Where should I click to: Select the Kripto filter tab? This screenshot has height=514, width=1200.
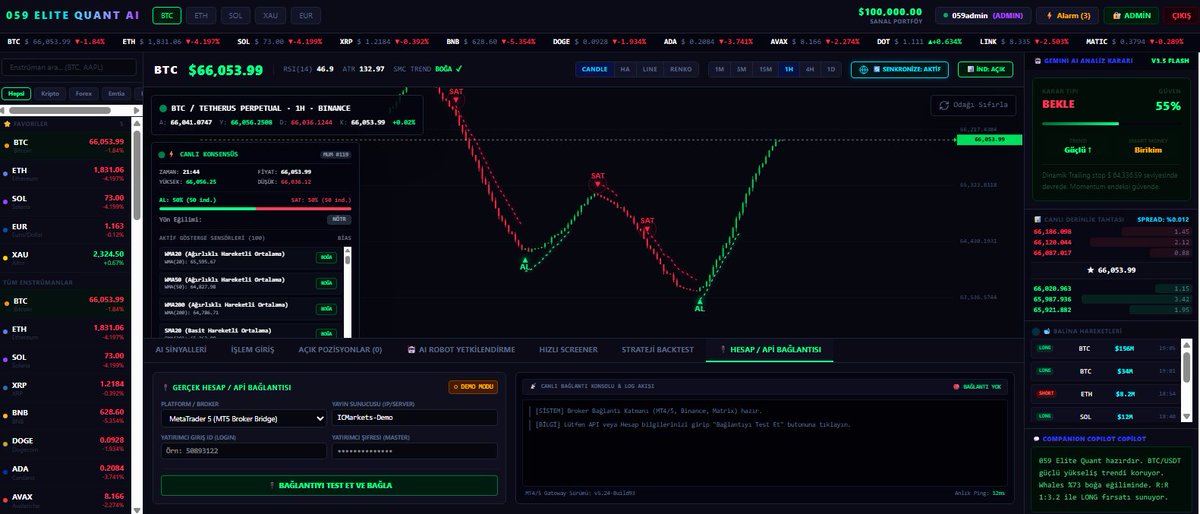(x=49, y=93)
